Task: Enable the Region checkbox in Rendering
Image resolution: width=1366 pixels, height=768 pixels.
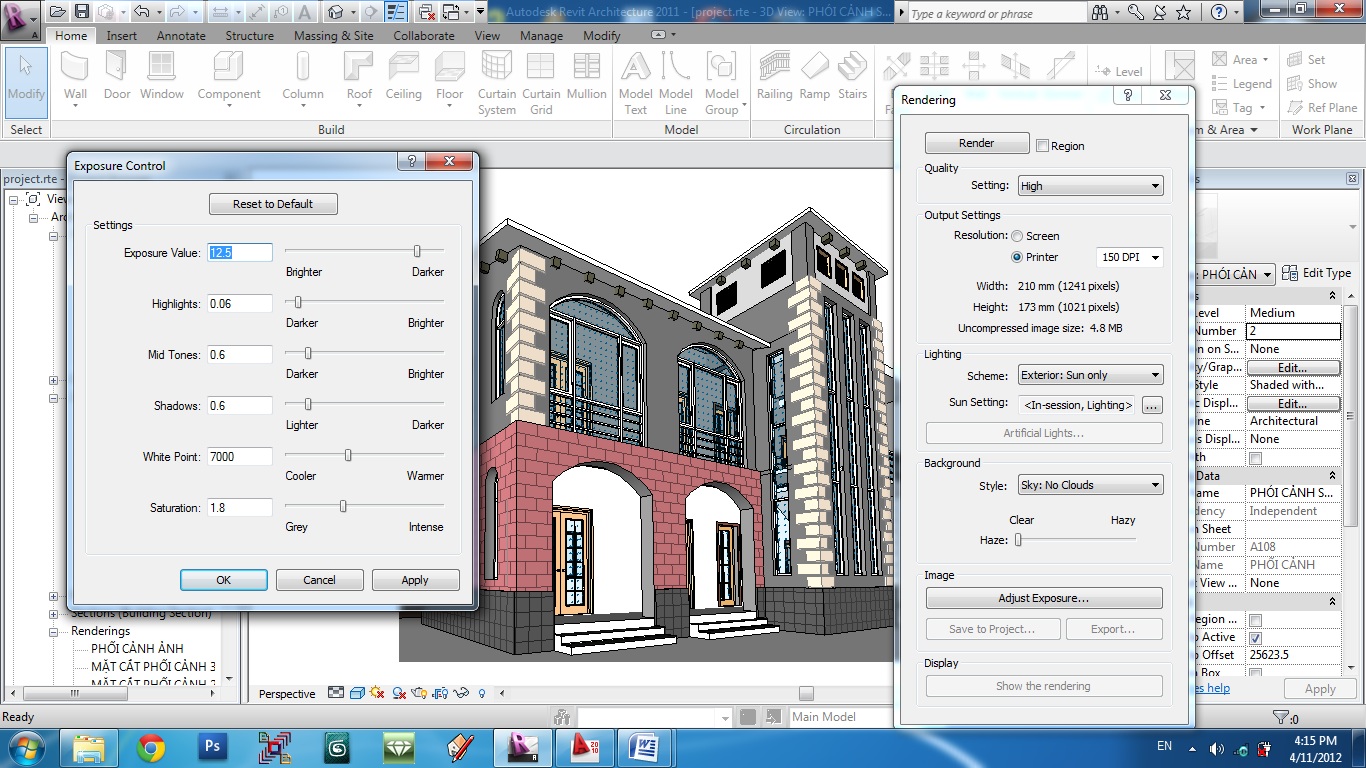Action: coord(1043,146)
